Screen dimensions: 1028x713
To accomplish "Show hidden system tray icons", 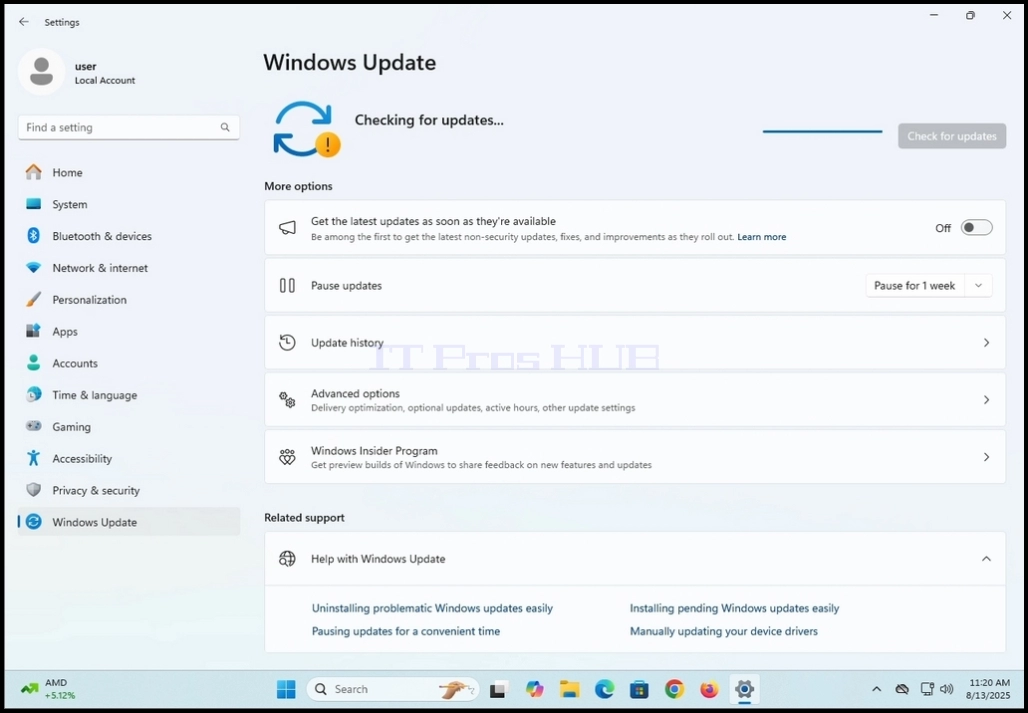I will pyautogui.click(x=876, y=689).
